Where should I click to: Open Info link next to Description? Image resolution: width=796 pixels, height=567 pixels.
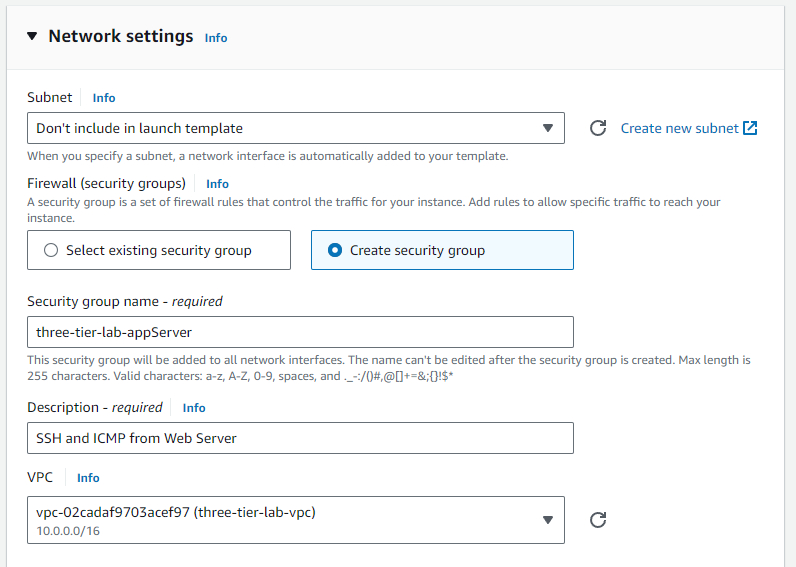pyautogui.click(x=194, y=408)
